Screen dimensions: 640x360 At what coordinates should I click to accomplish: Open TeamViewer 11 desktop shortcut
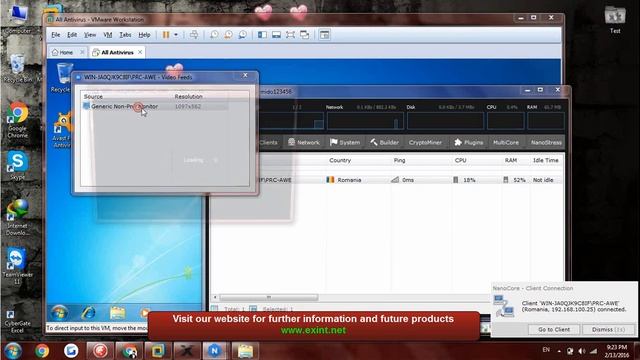(x=17, y=266)
